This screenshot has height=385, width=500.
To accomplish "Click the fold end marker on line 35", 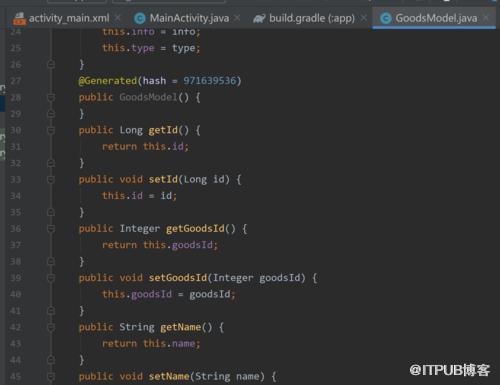I will [x=51, y=212].
